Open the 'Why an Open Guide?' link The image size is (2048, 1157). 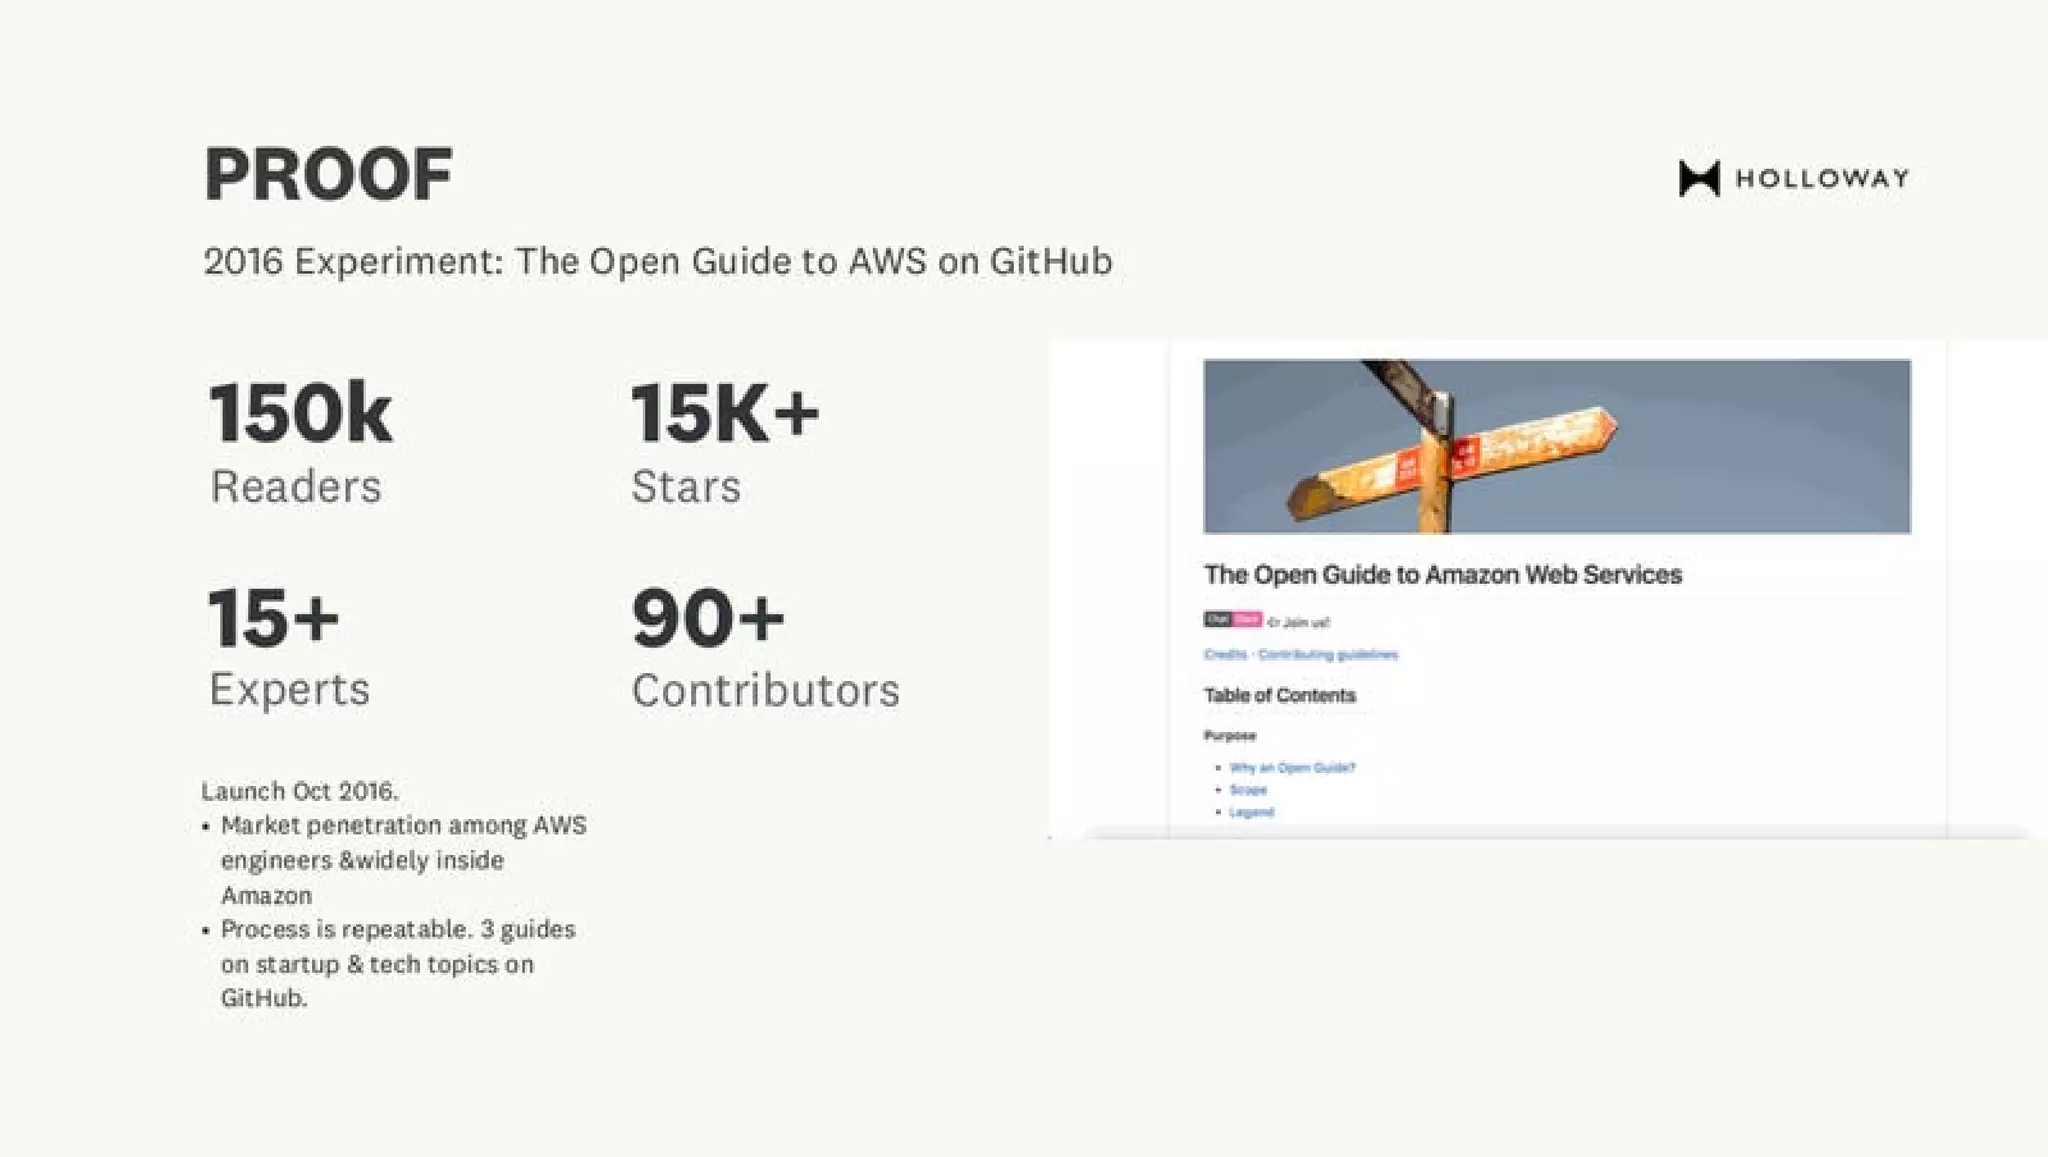1292,768
